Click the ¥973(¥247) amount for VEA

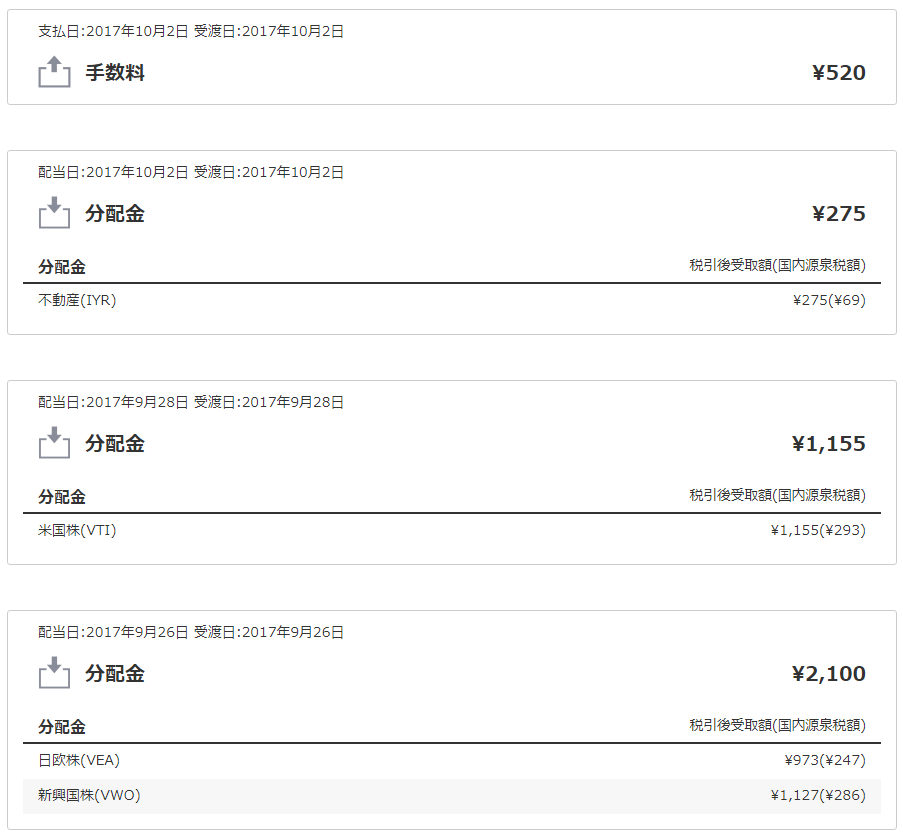click(825, 760)
